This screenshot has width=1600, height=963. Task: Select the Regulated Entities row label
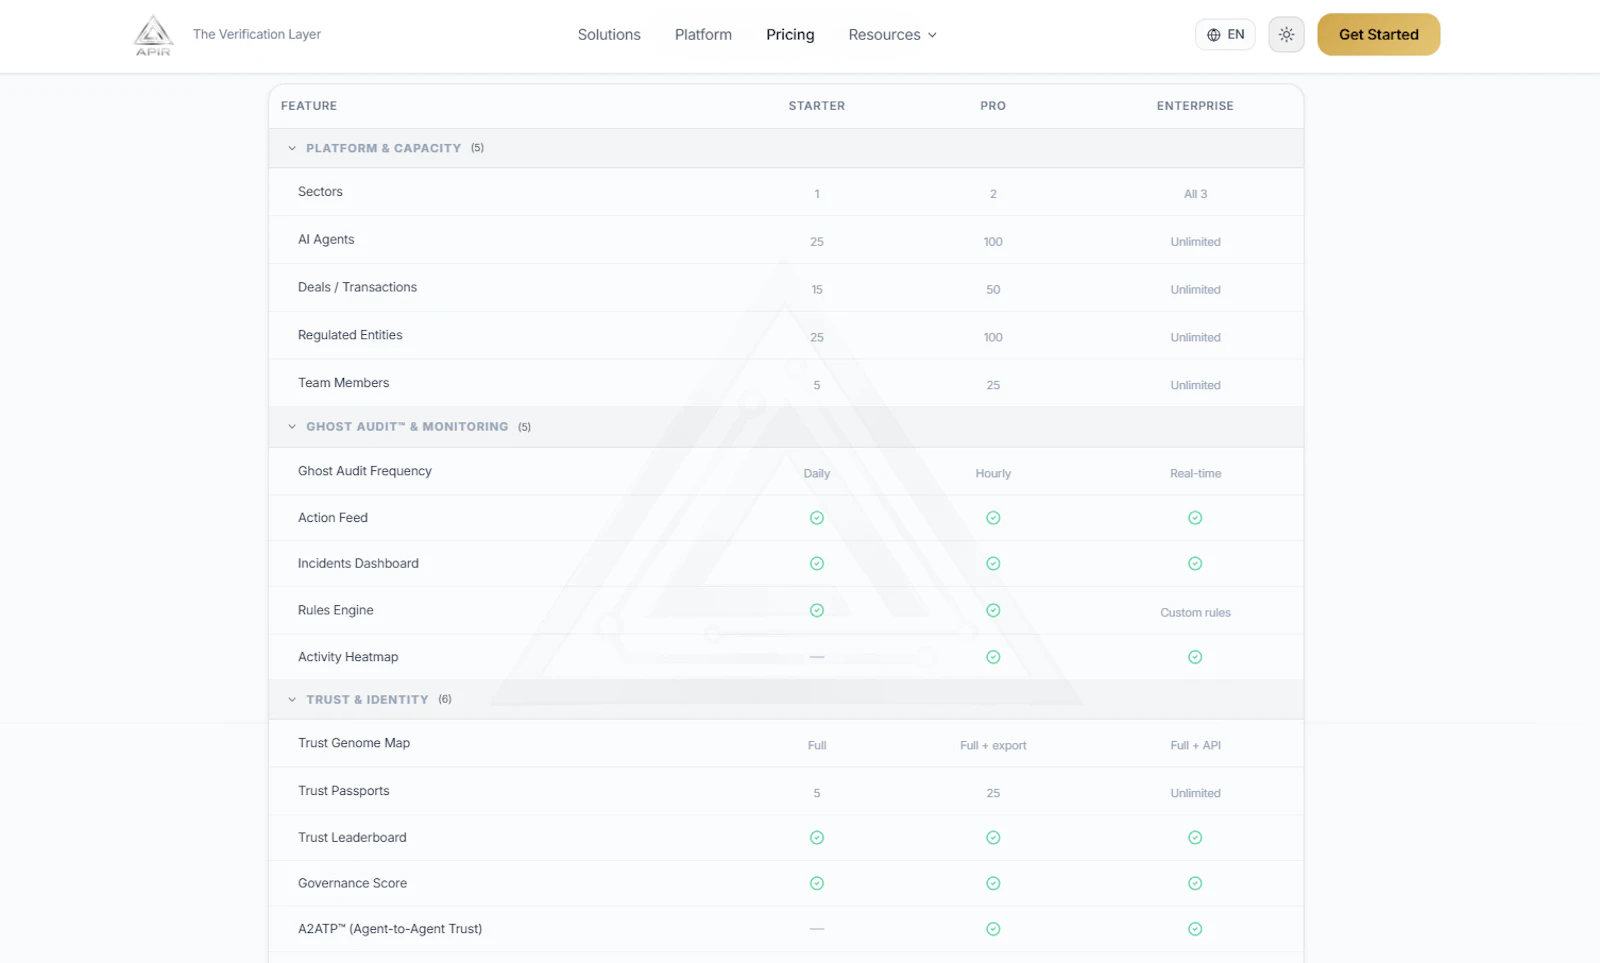pyautogui.click(x=350, y=336)
